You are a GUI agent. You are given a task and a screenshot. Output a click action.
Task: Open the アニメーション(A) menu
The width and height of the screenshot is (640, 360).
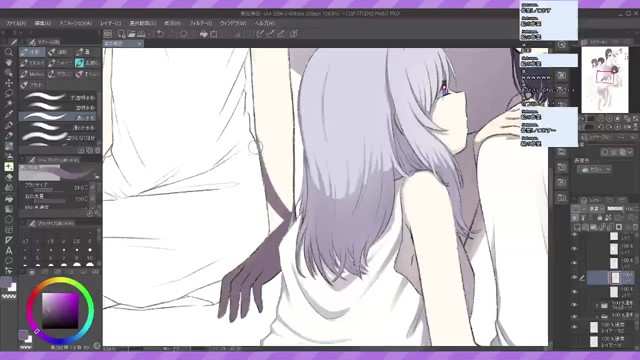click(76, 23)
